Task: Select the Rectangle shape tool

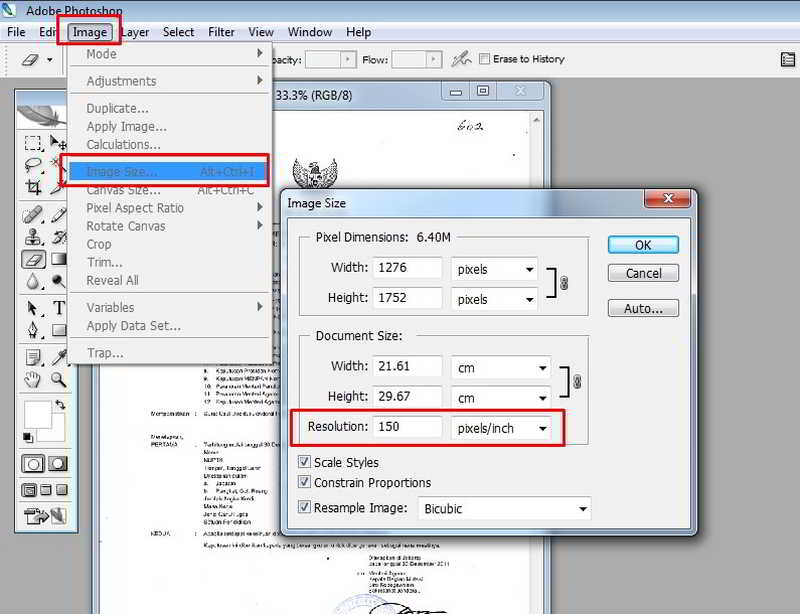Action: tap(59, 330)
